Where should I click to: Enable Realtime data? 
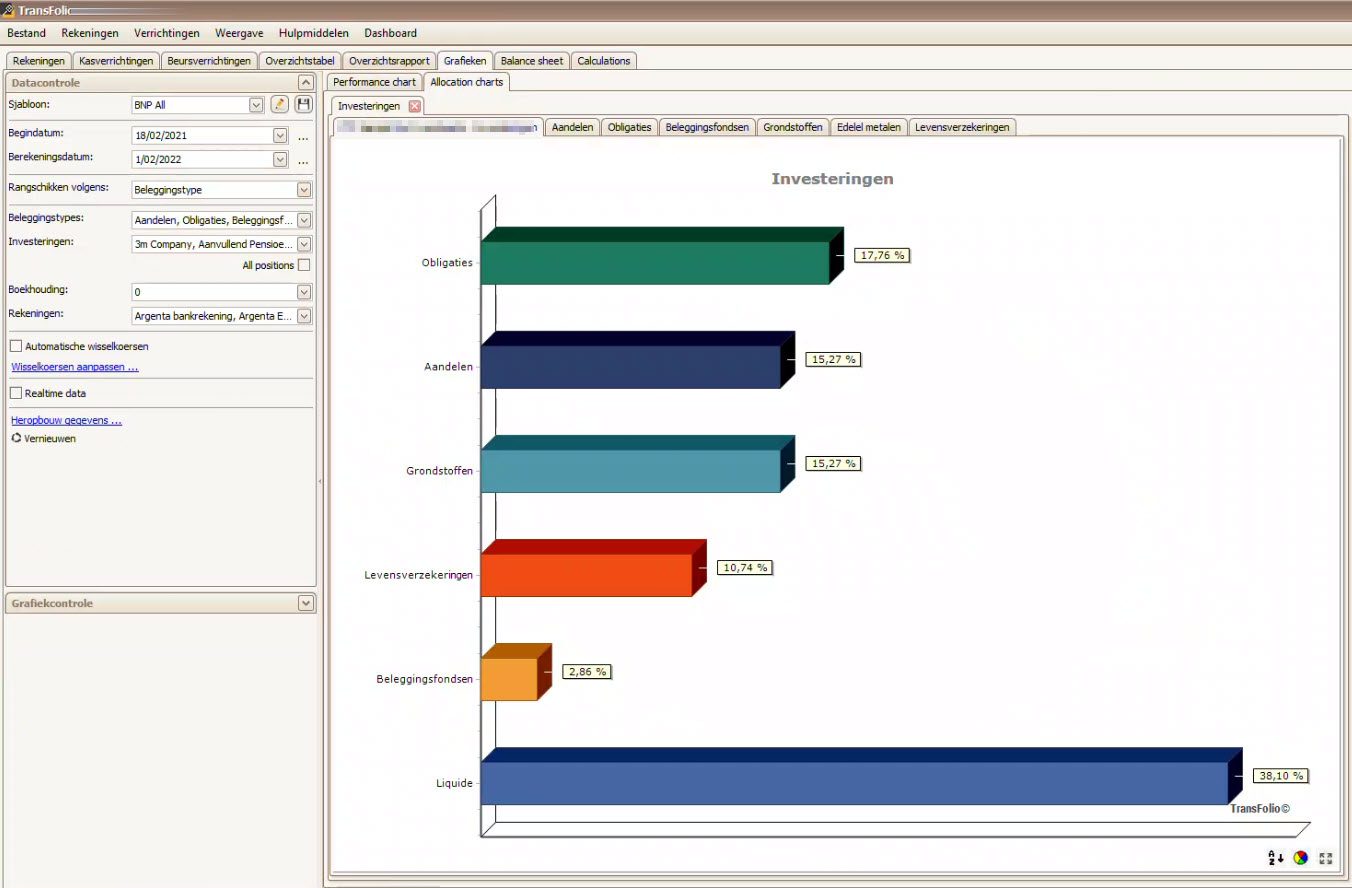[x=15, y=393]
